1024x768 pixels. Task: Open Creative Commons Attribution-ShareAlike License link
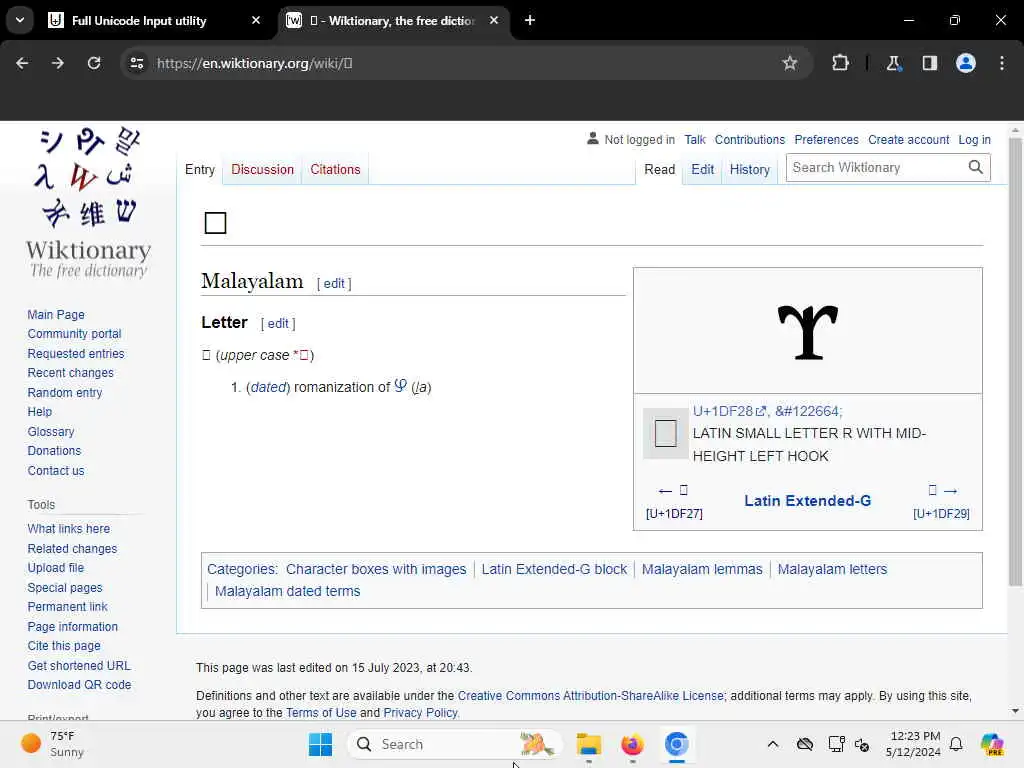590,696
